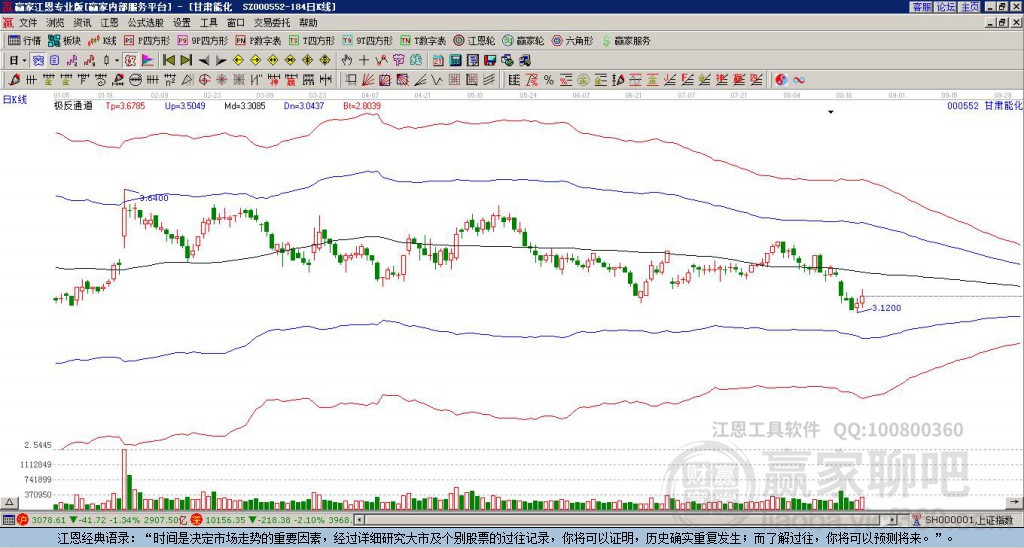
Task: Select the red pencil drawing tool
Action: click(x=13, y=80)
